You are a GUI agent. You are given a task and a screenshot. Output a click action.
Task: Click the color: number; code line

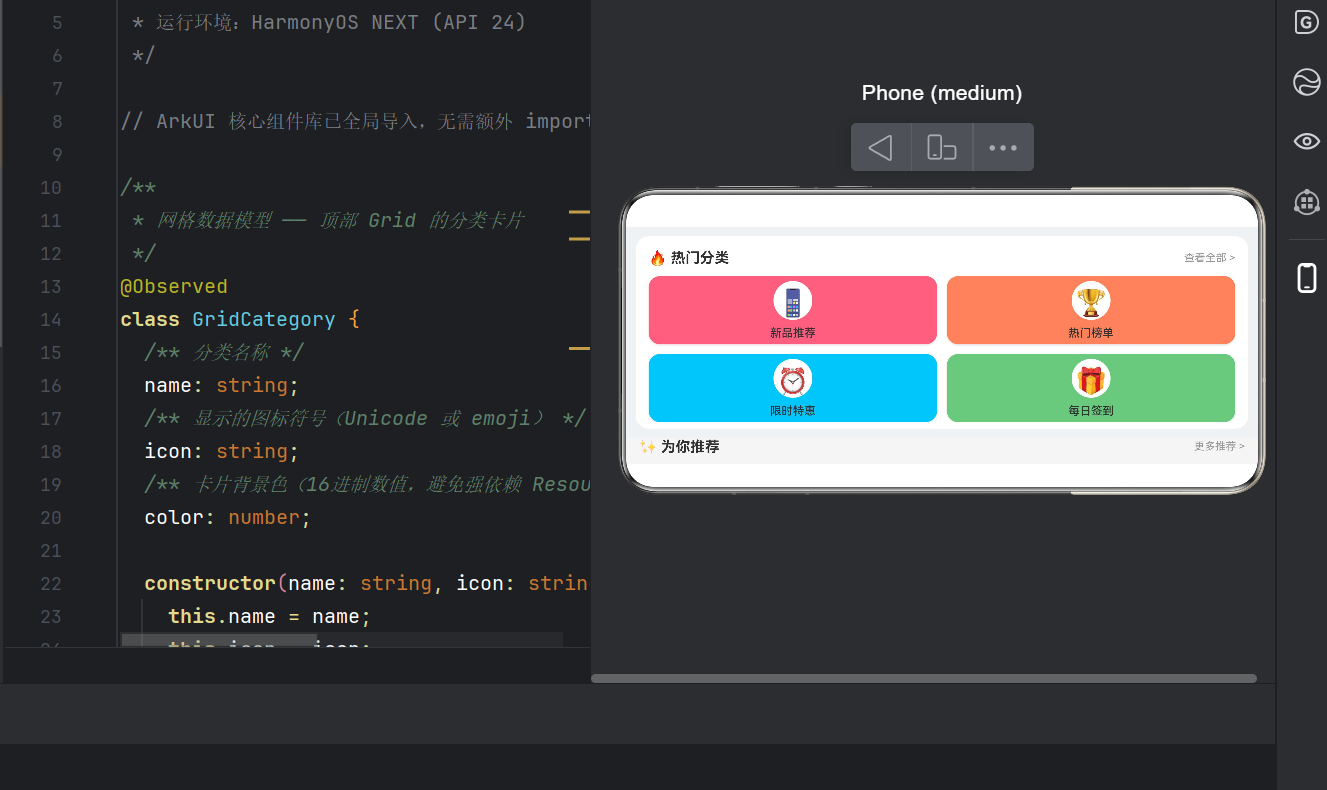click(x=228, y=518)
